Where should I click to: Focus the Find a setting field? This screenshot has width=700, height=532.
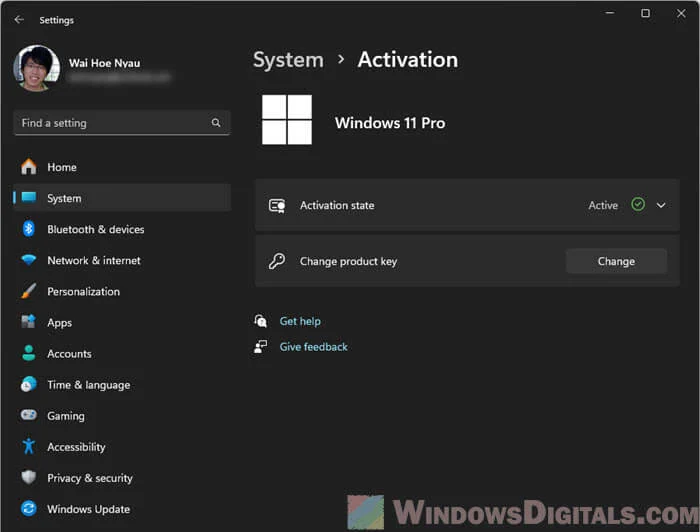[122, 123]
